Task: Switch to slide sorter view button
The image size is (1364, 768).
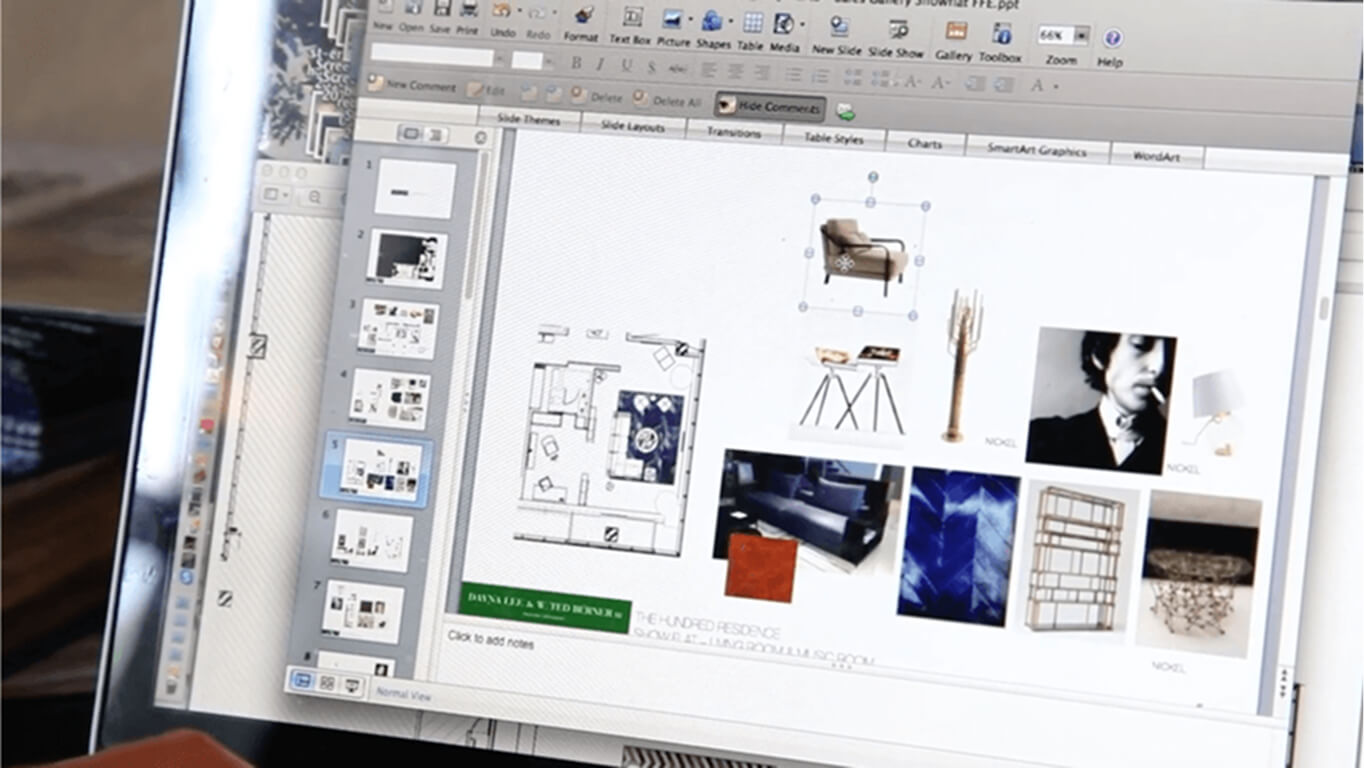Action: tap(327, 682)
